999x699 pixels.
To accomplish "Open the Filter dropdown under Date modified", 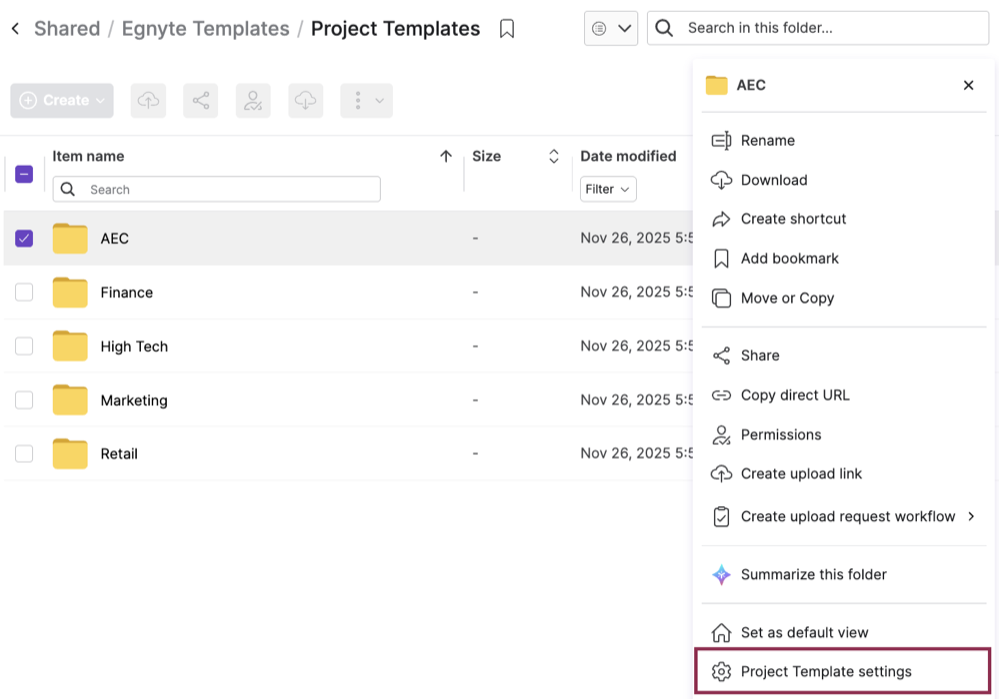I will [x=607, y=189].
